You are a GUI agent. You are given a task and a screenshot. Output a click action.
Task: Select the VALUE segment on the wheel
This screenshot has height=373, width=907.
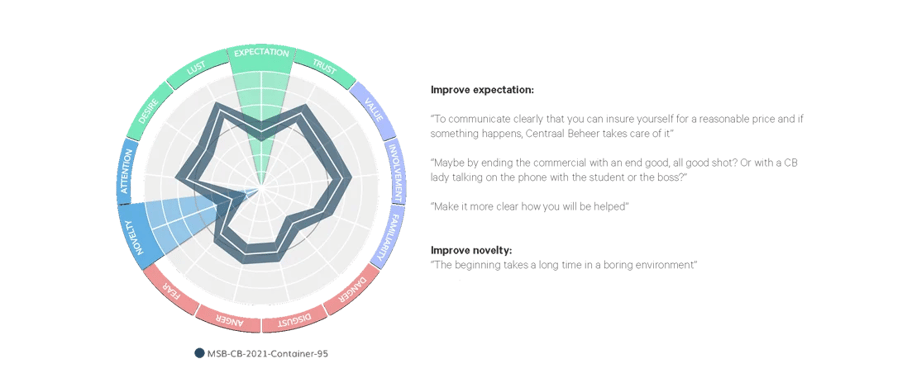pos(373,110)
